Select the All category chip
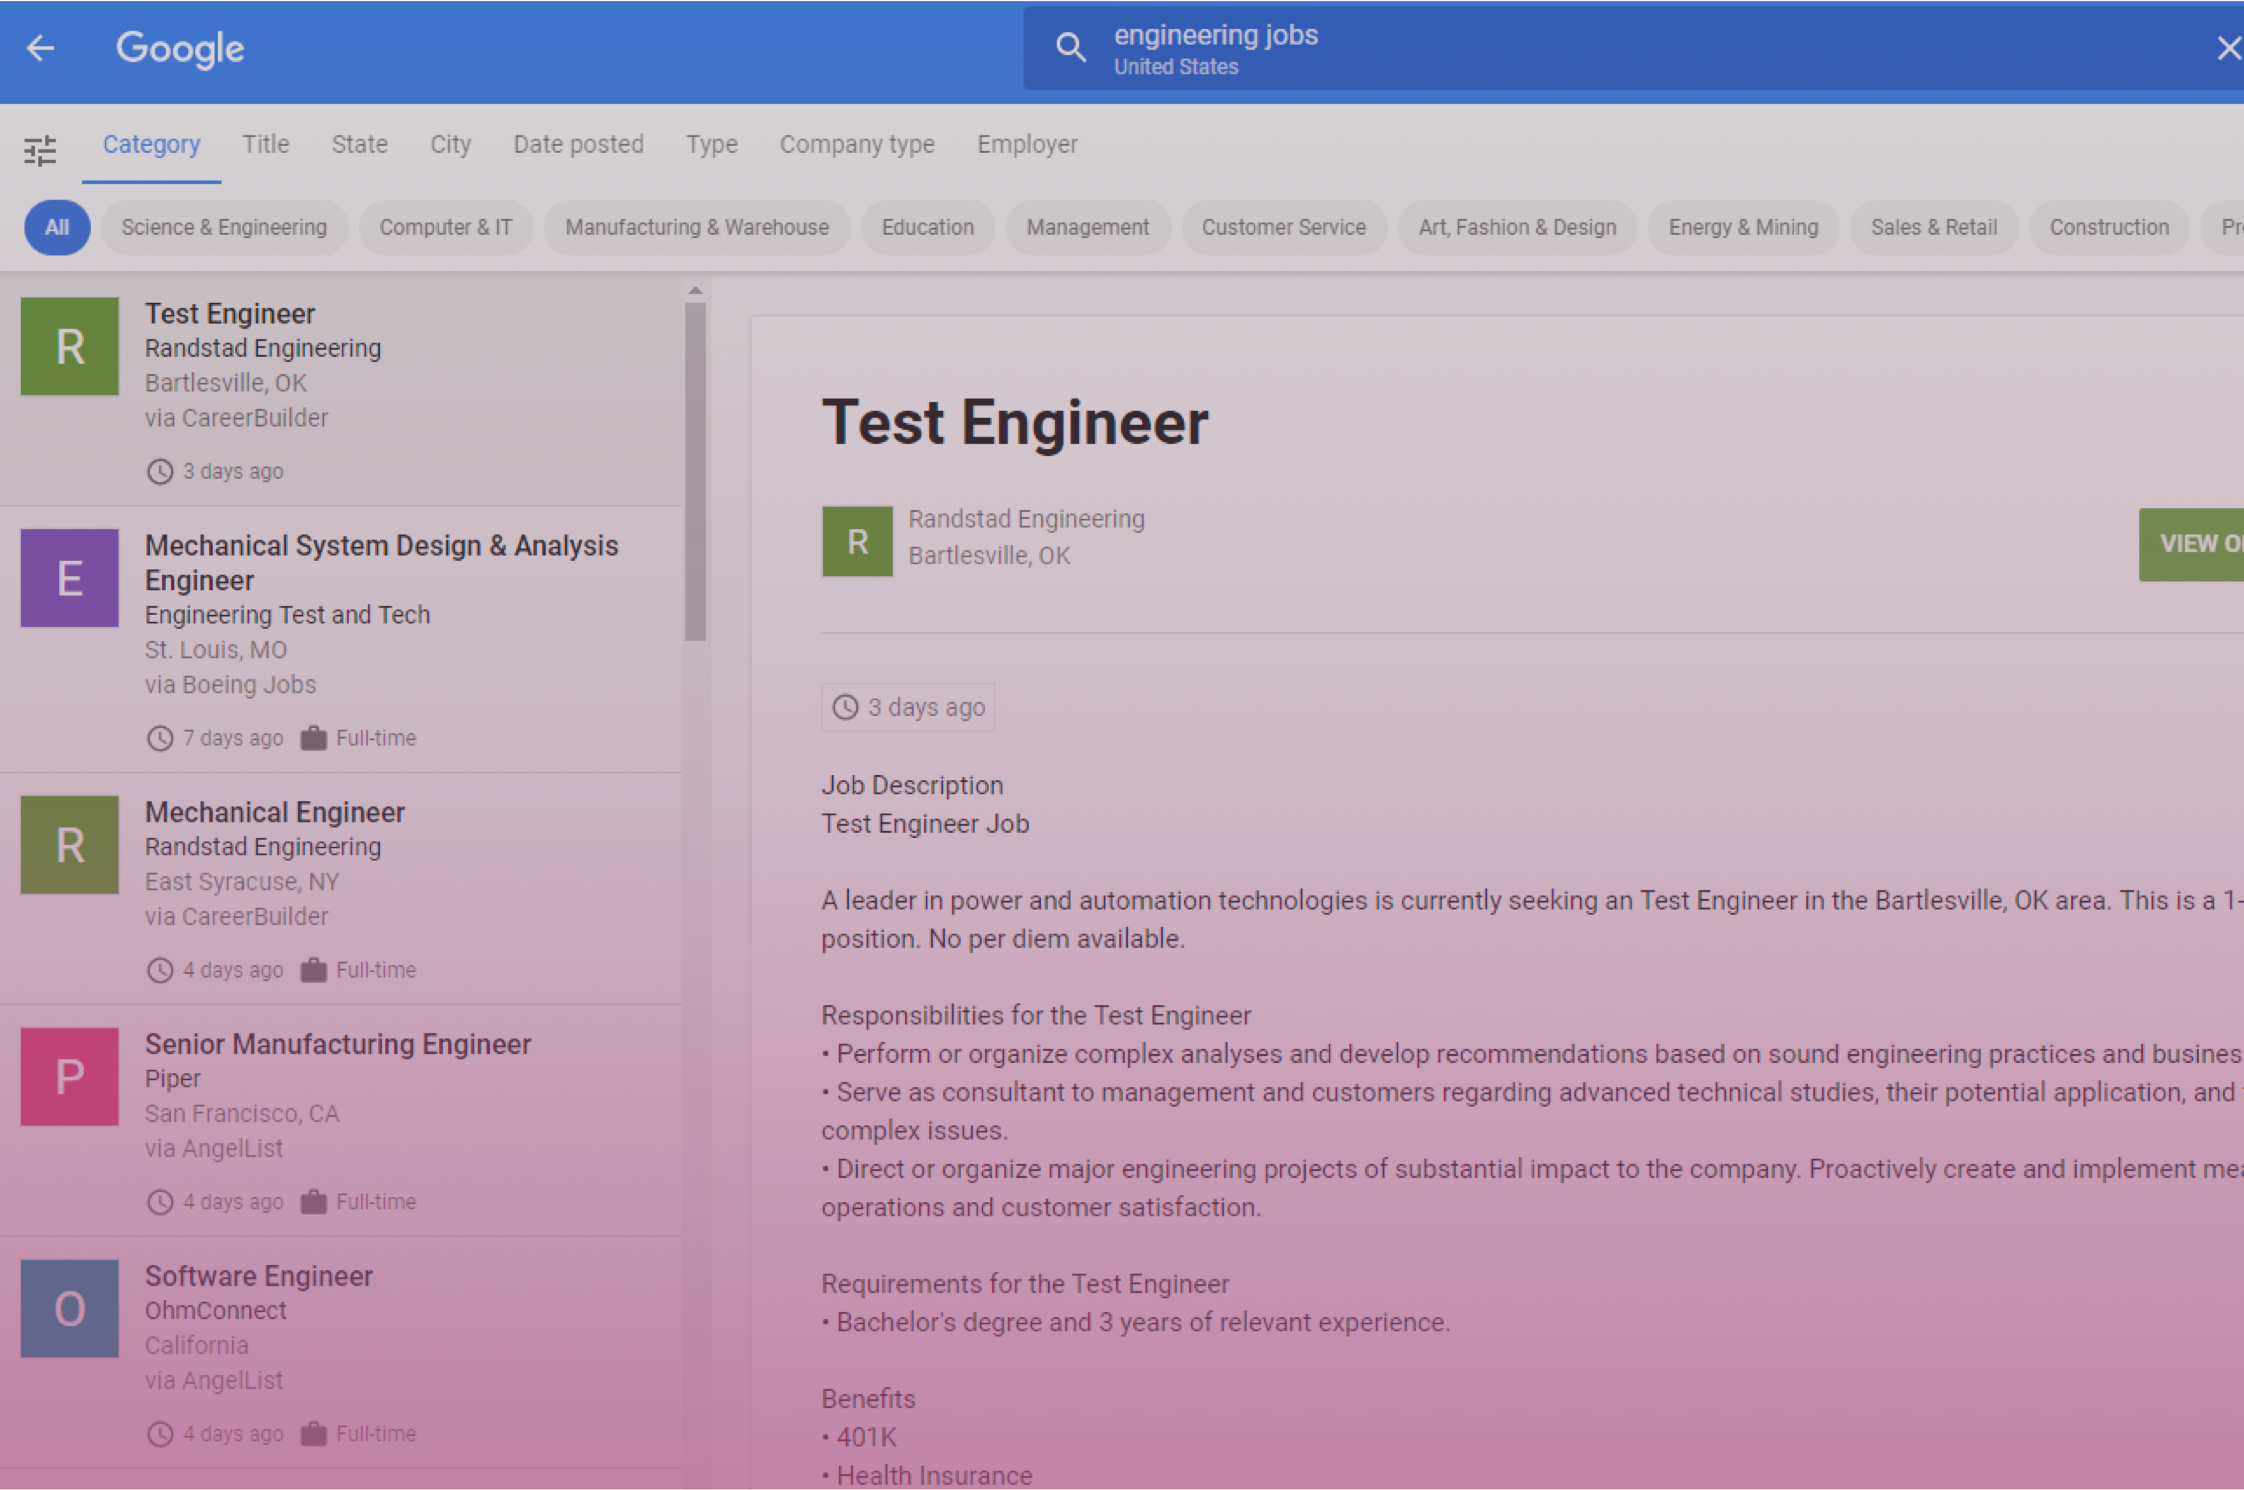This screenshot has width=2244, height=1490. (56, 227)
